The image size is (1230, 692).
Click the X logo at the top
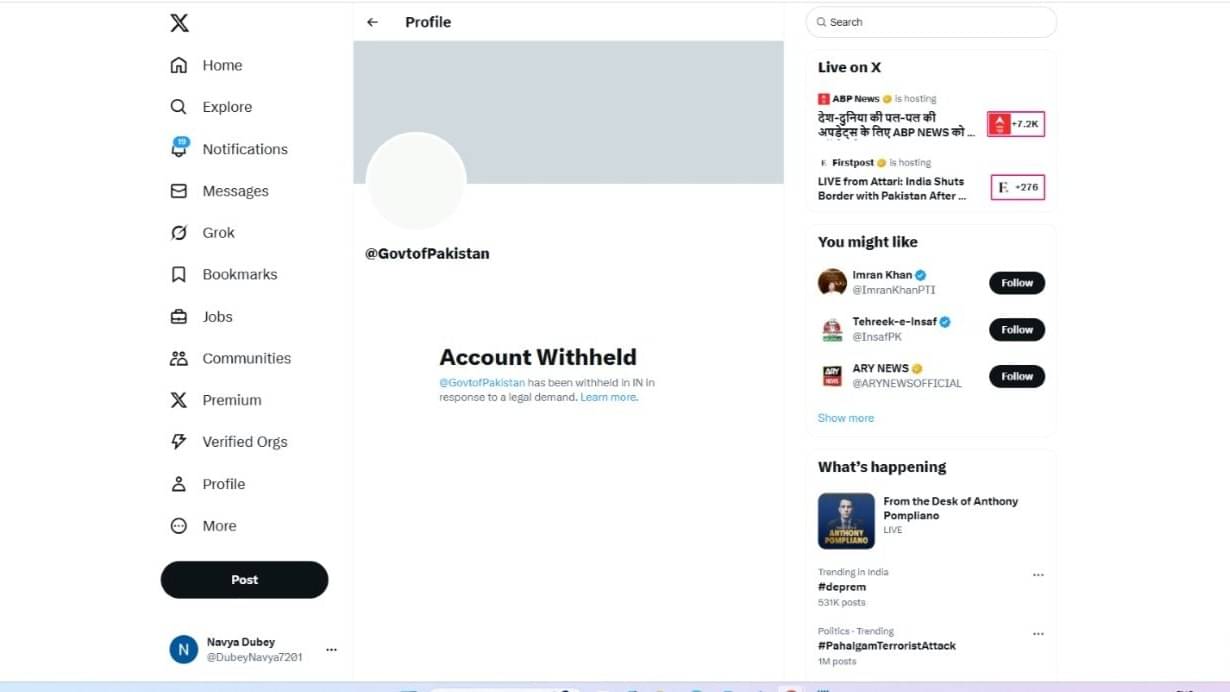(x=179, y=22)
